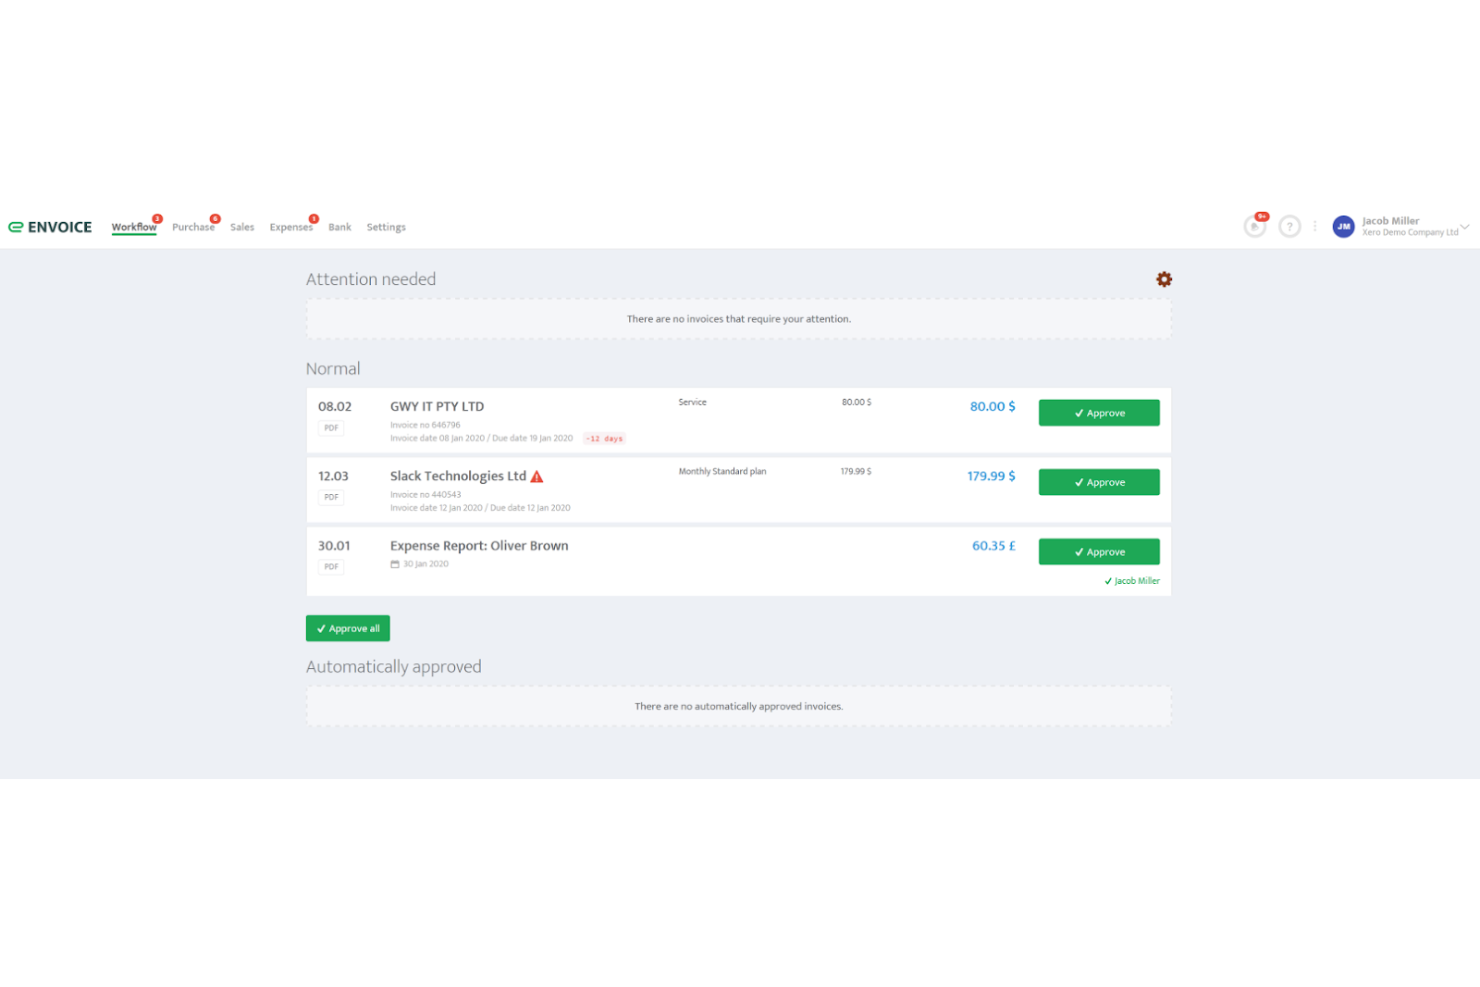Click the Envoice logo
The width and height of the screenshot is (1480, 987).
tap(49, 226)
